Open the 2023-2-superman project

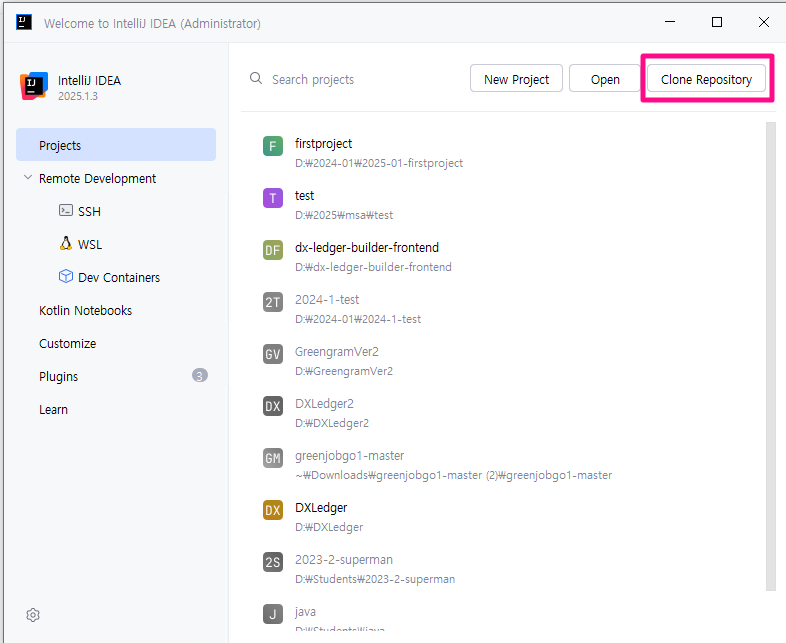344,559
